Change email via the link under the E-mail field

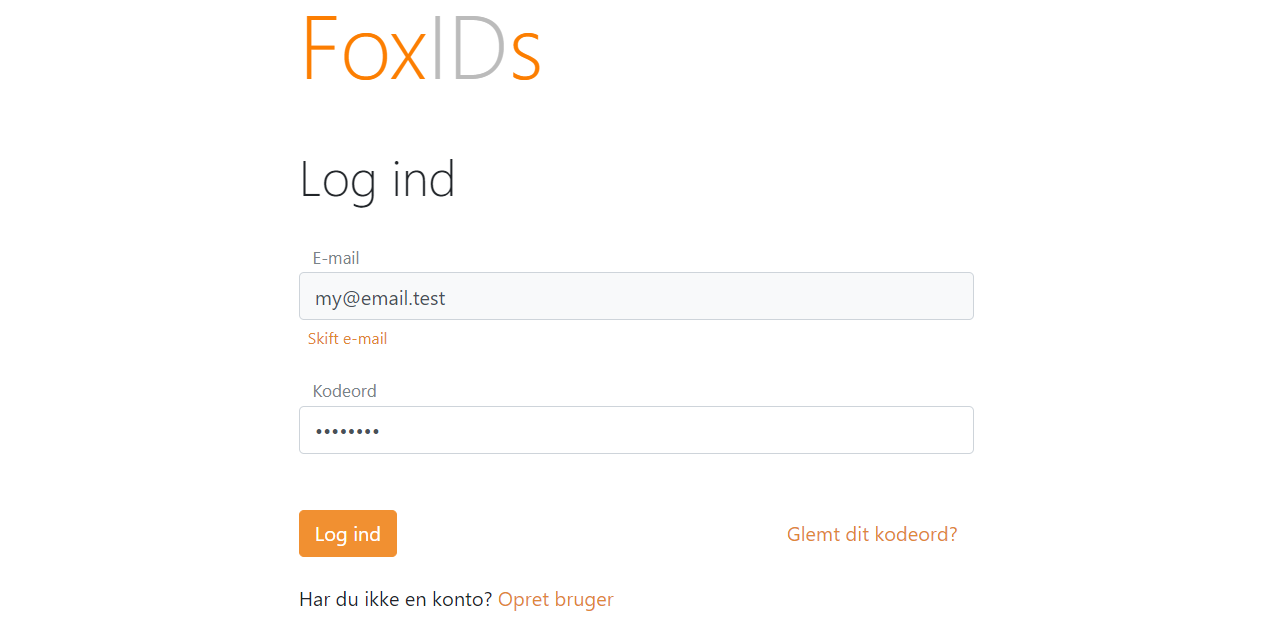347,339
